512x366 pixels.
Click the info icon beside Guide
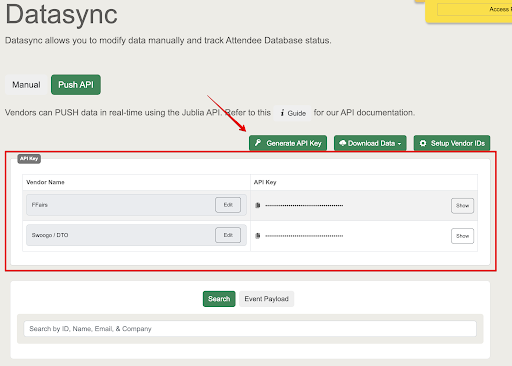click(x=282, y=113)
